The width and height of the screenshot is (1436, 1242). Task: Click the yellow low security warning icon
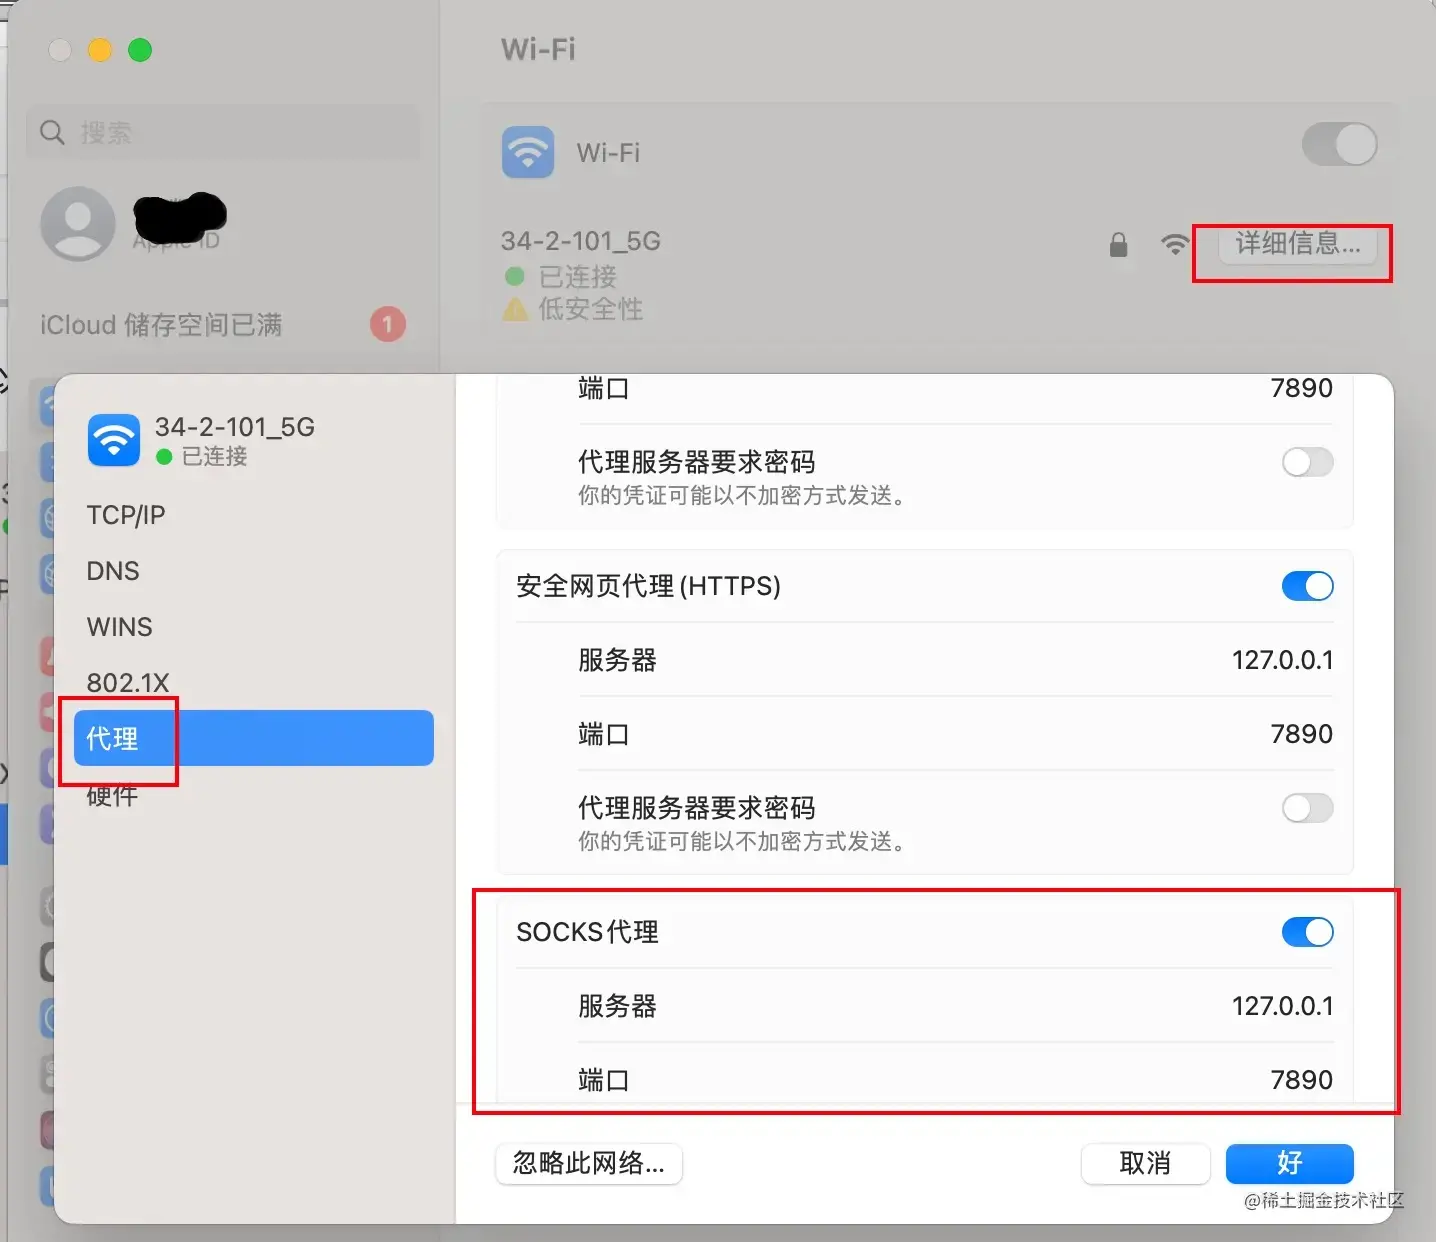[515, 309]
